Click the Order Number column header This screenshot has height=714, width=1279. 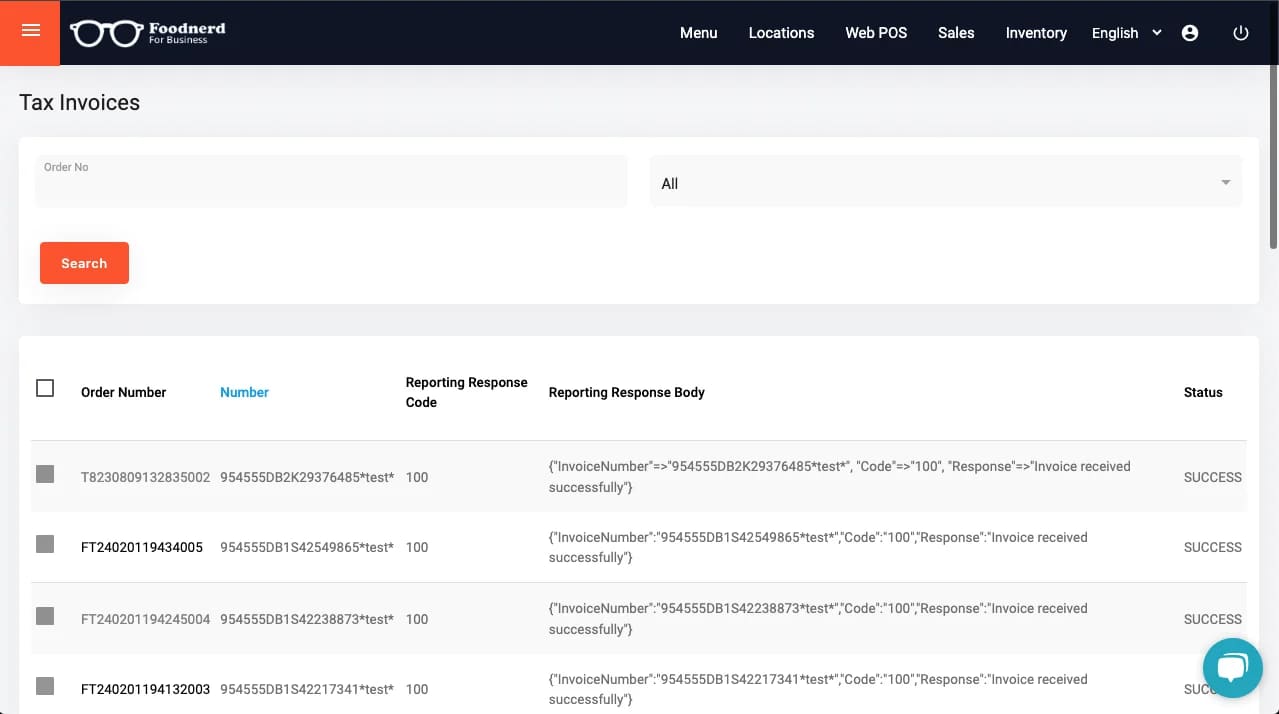tap(123, 392)
